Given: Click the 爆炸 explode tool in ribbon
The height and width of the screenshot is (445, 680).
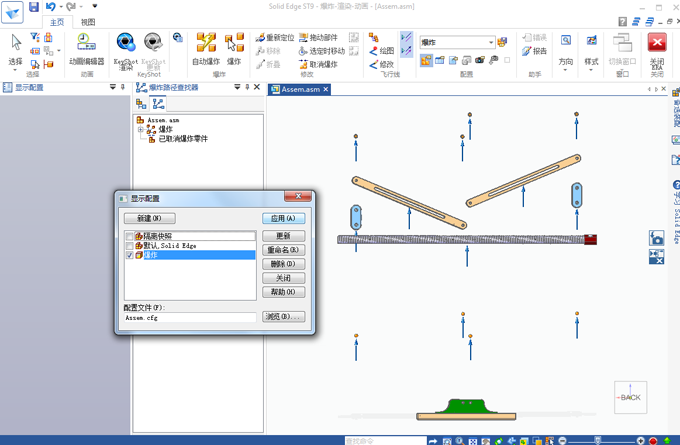Looking at the screenshot, I should [x=235, y=47].
